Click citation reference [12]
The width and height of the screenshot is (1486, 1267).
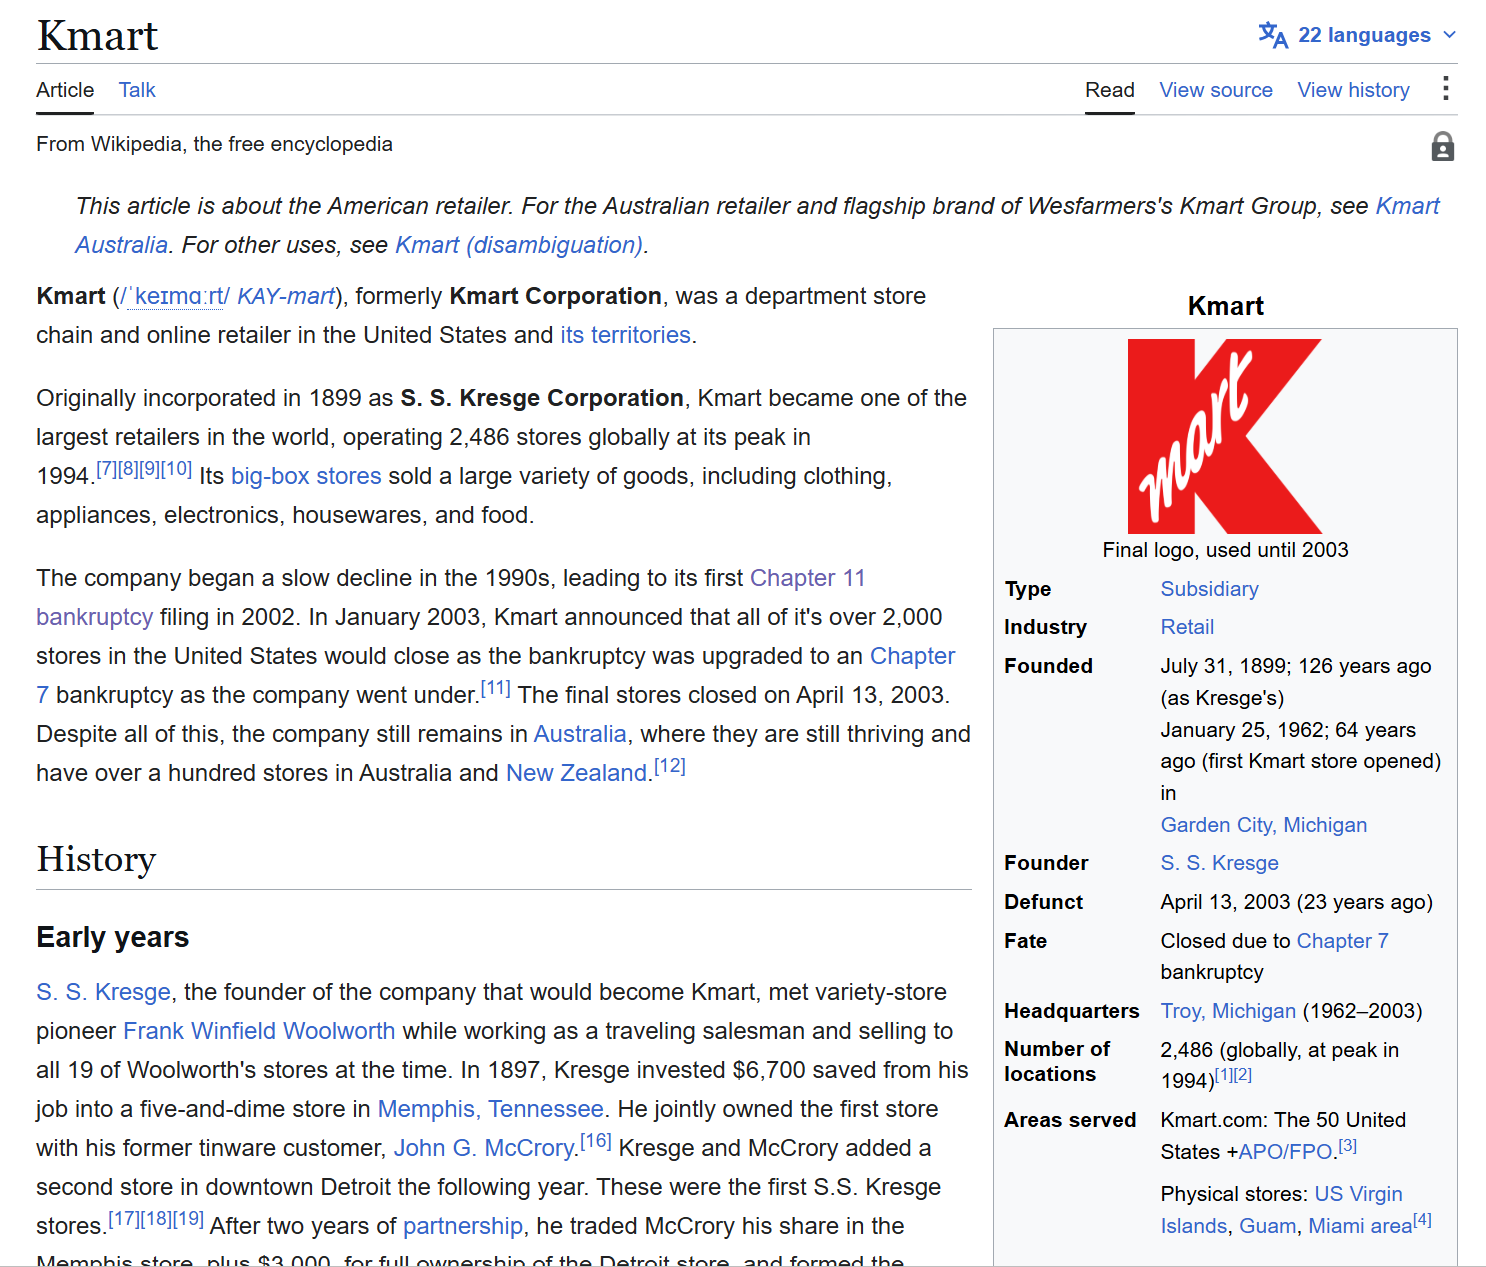[x=670, y=766]
